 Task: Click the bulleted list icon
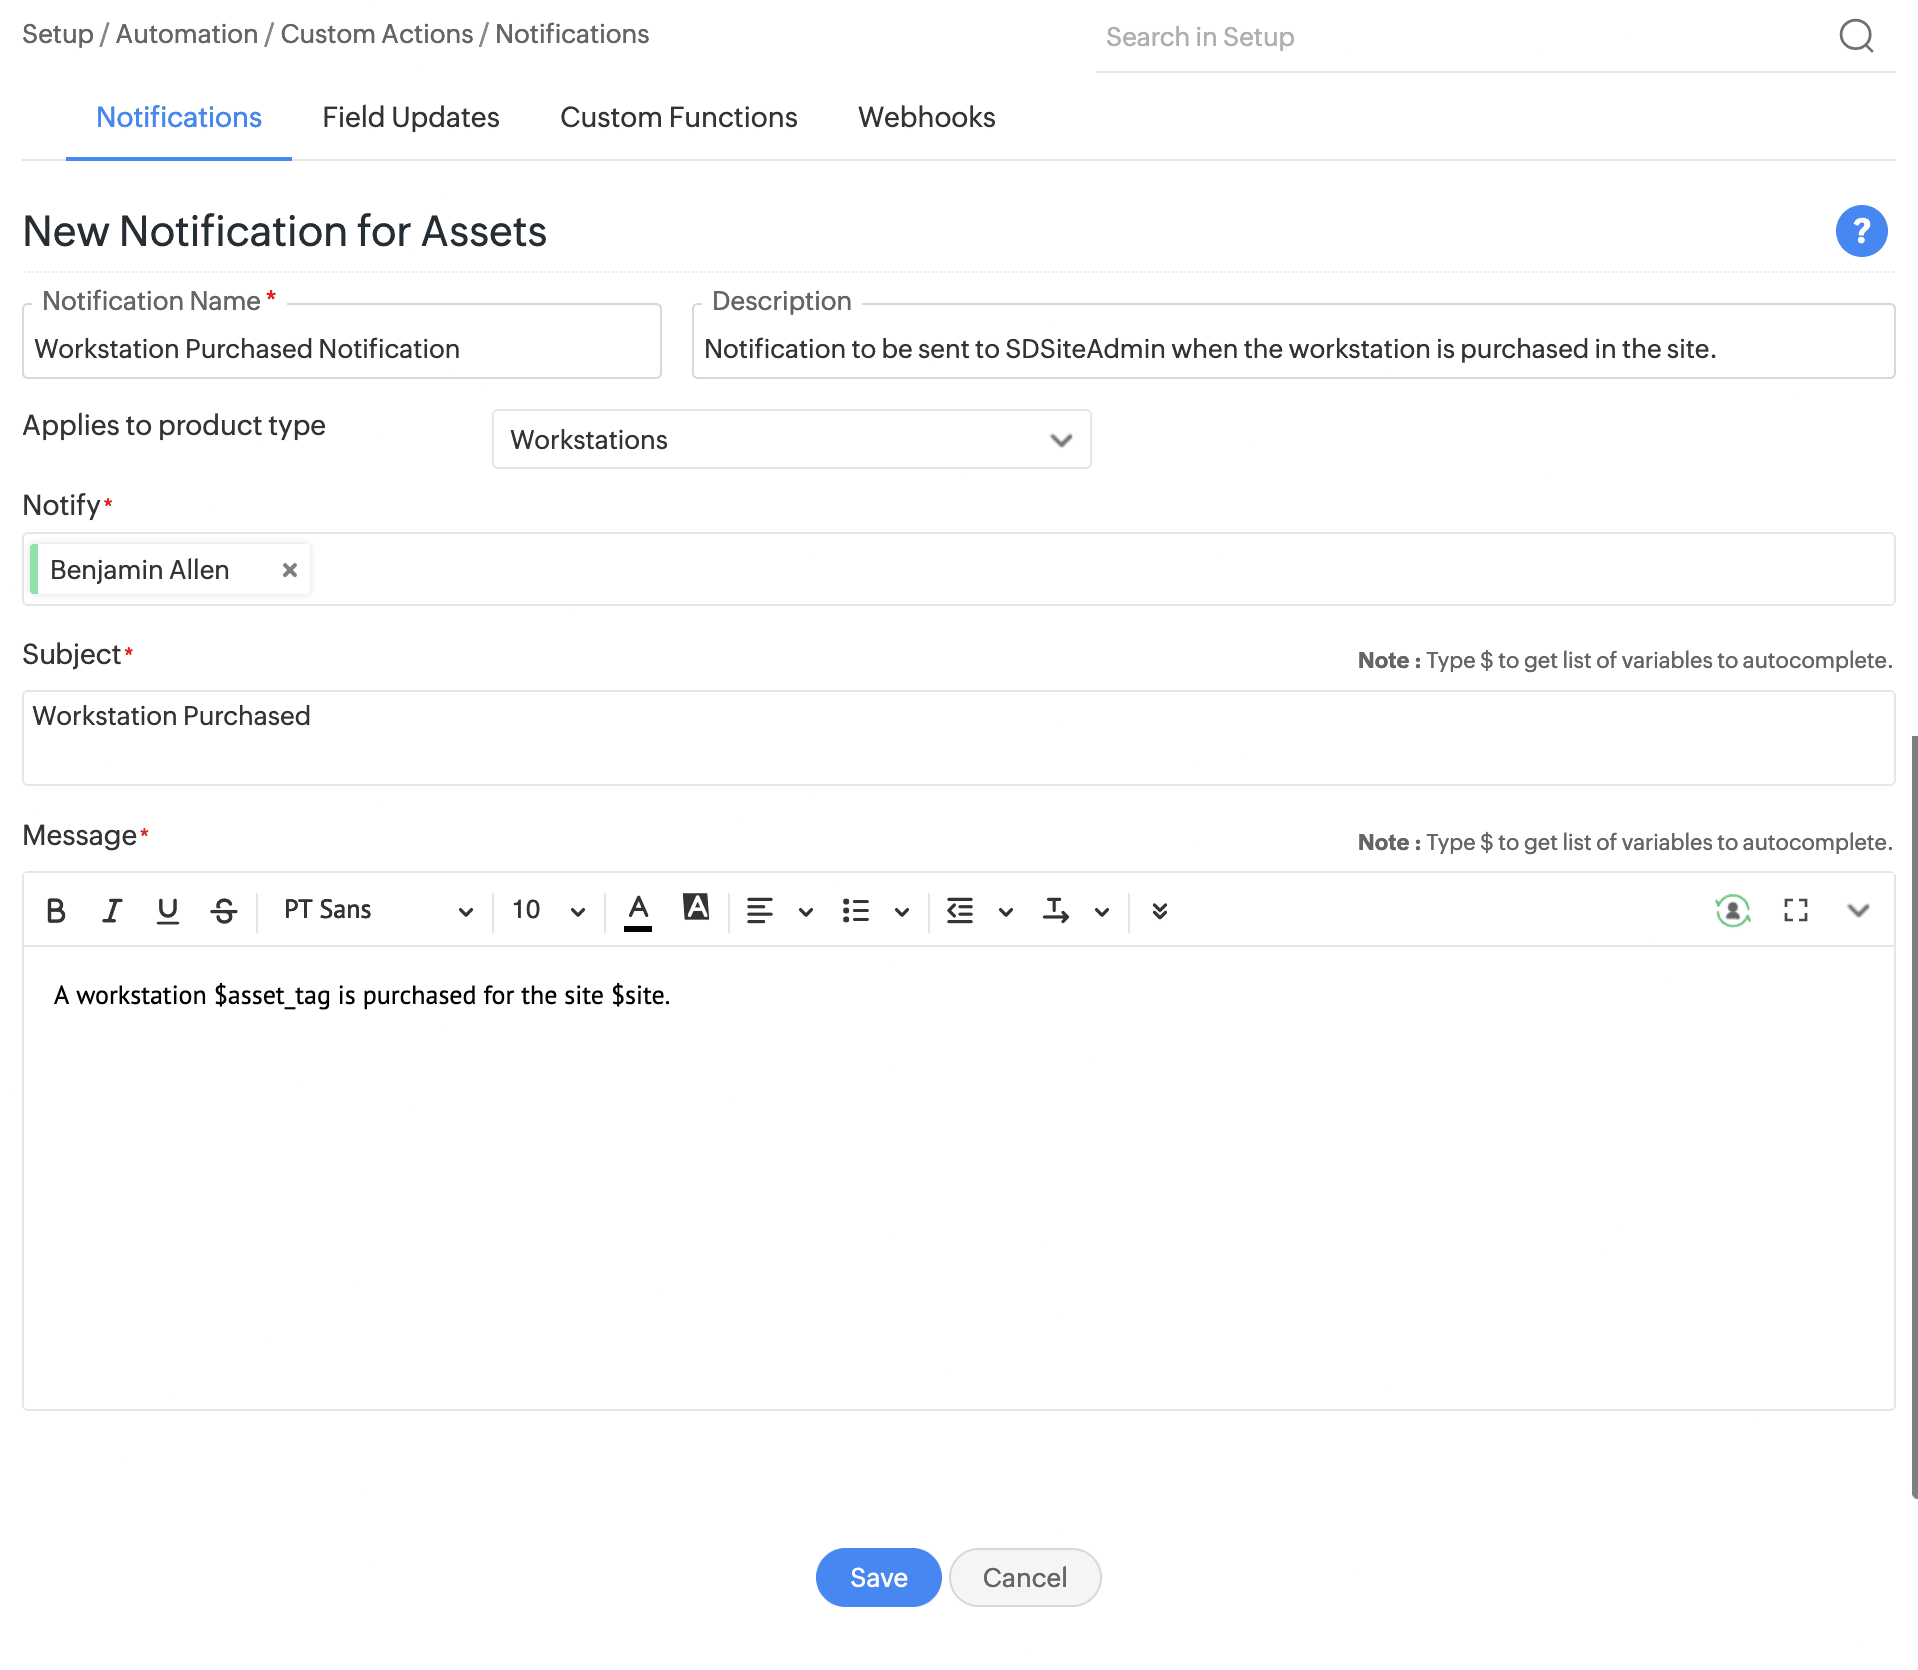coord(856,910)
